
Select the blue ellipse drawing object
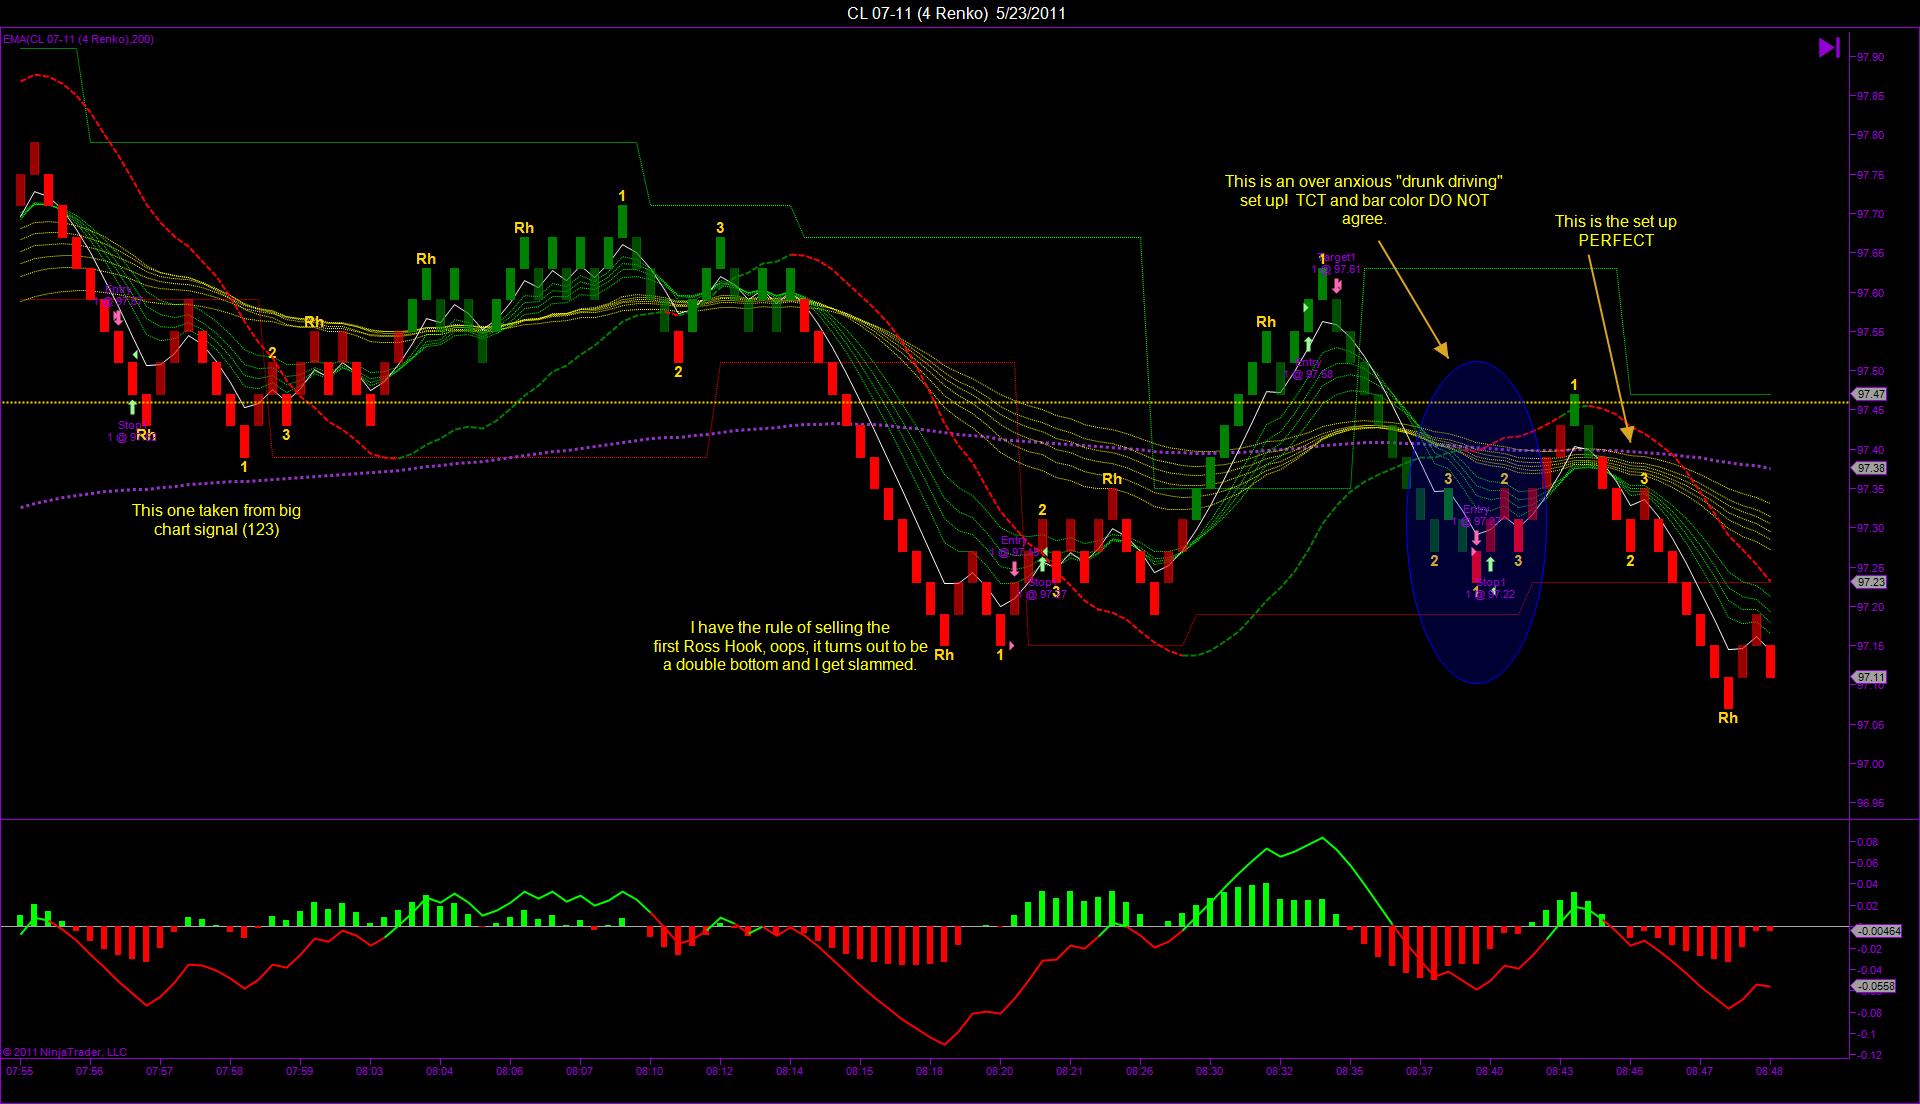tap(1477, 522)
